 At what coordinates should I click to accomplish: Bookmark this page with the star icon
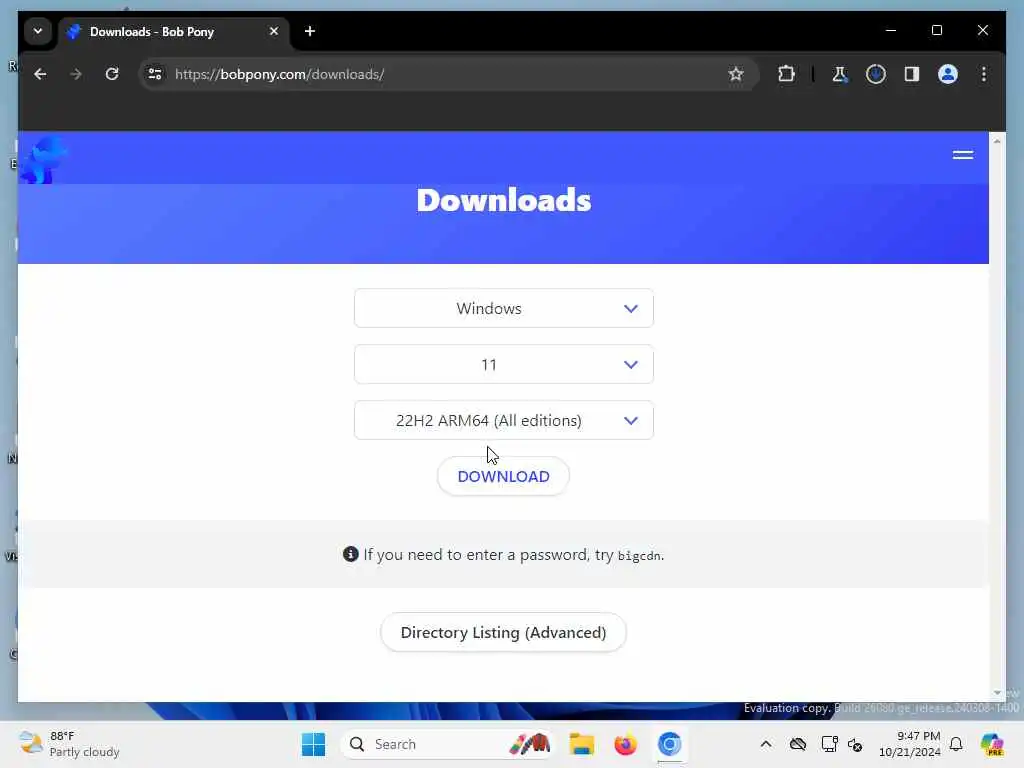736,74
